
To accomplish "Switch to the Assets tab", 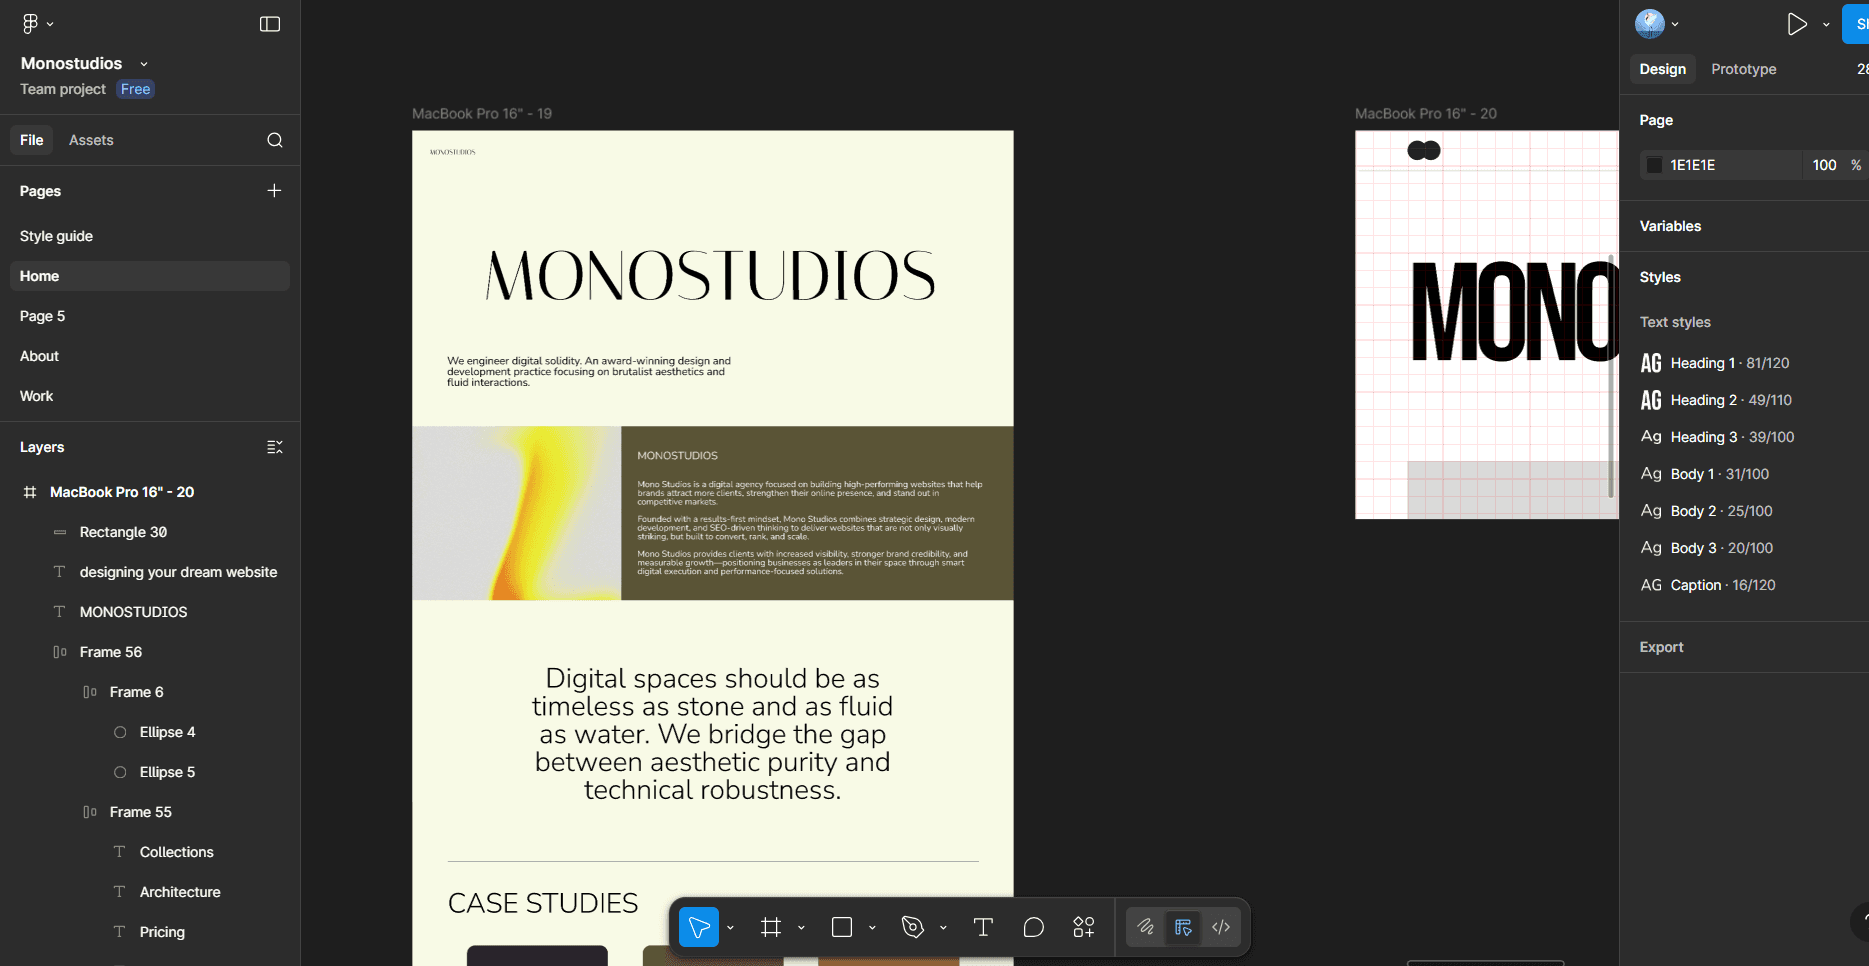I will pyautogui.click(x=91, y=140).
